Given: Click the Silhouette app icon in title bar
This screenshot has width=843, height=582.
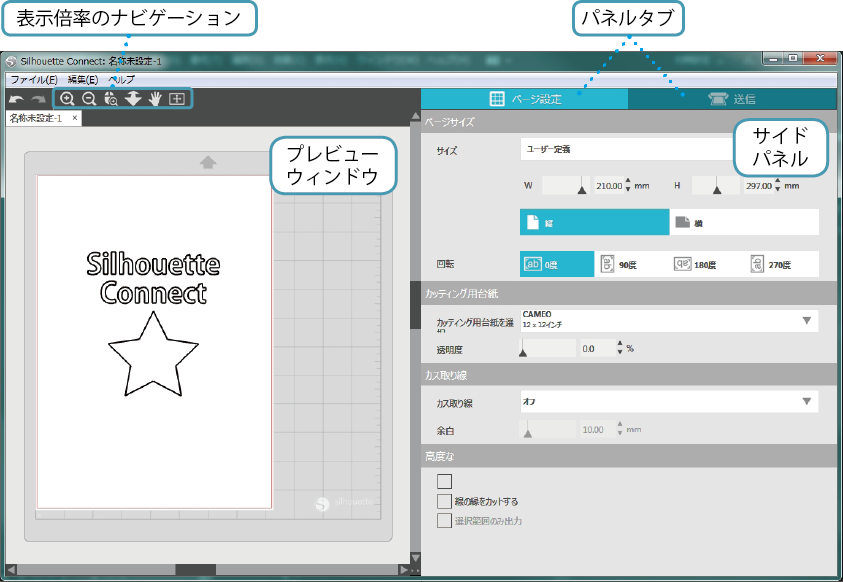Looking at the screenshot, I should pyautogui.click(x=11, y=61).
